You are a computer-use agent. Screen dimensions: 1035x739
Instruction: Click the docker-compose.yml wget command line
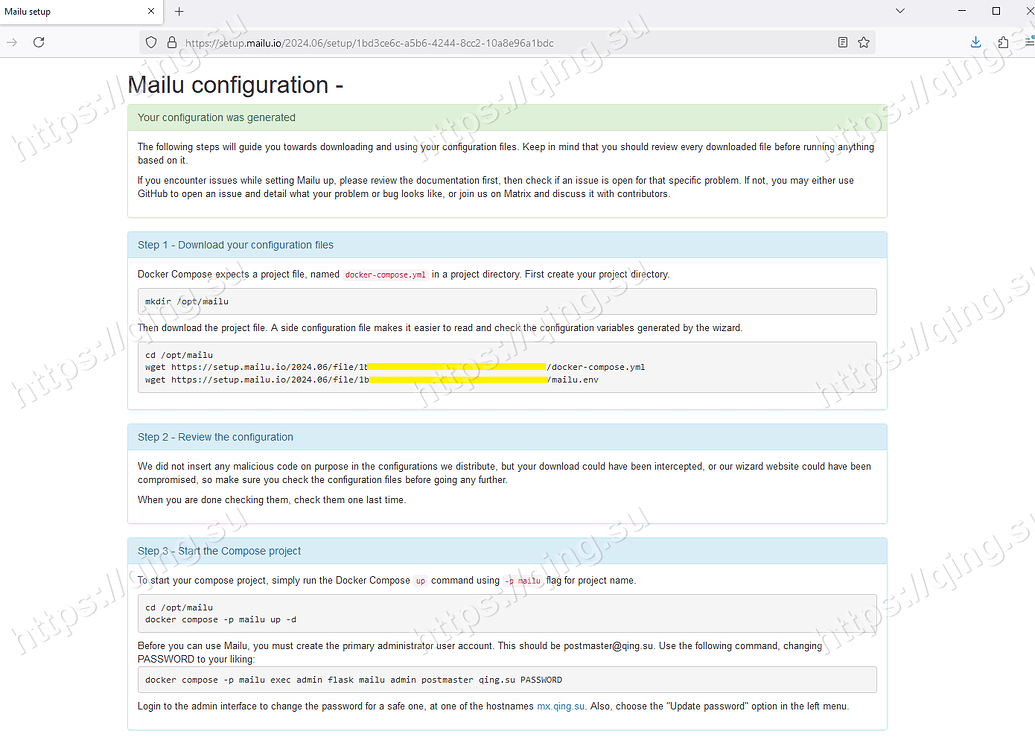(x=395, y=367)
